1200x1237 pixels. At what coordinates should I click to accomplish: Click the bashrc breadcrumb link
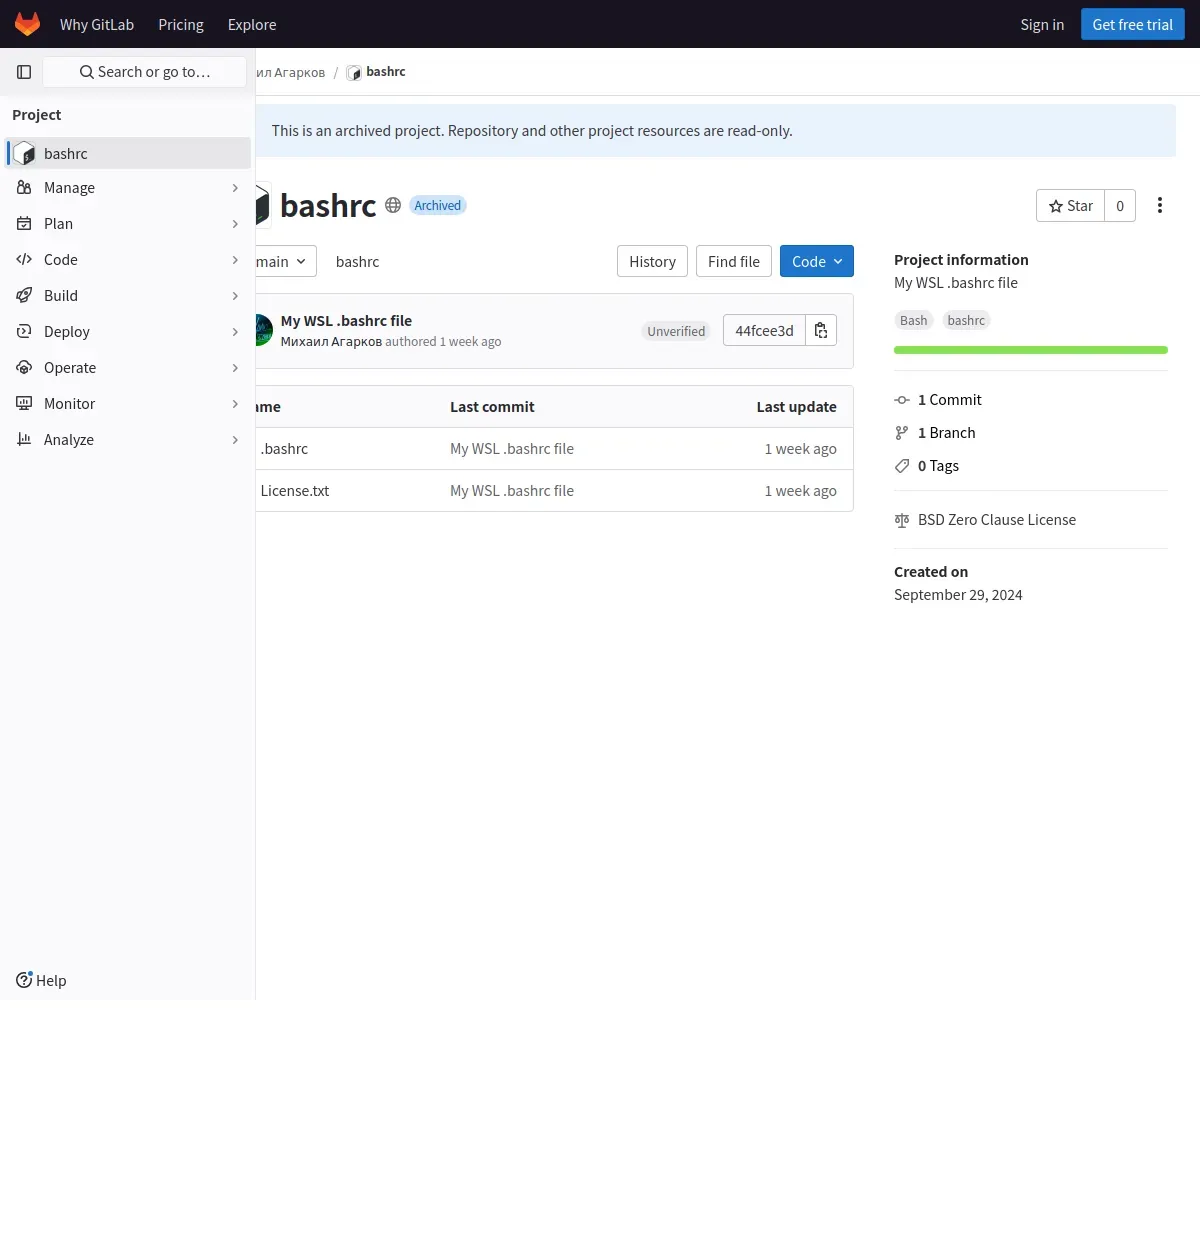(386, 72)
